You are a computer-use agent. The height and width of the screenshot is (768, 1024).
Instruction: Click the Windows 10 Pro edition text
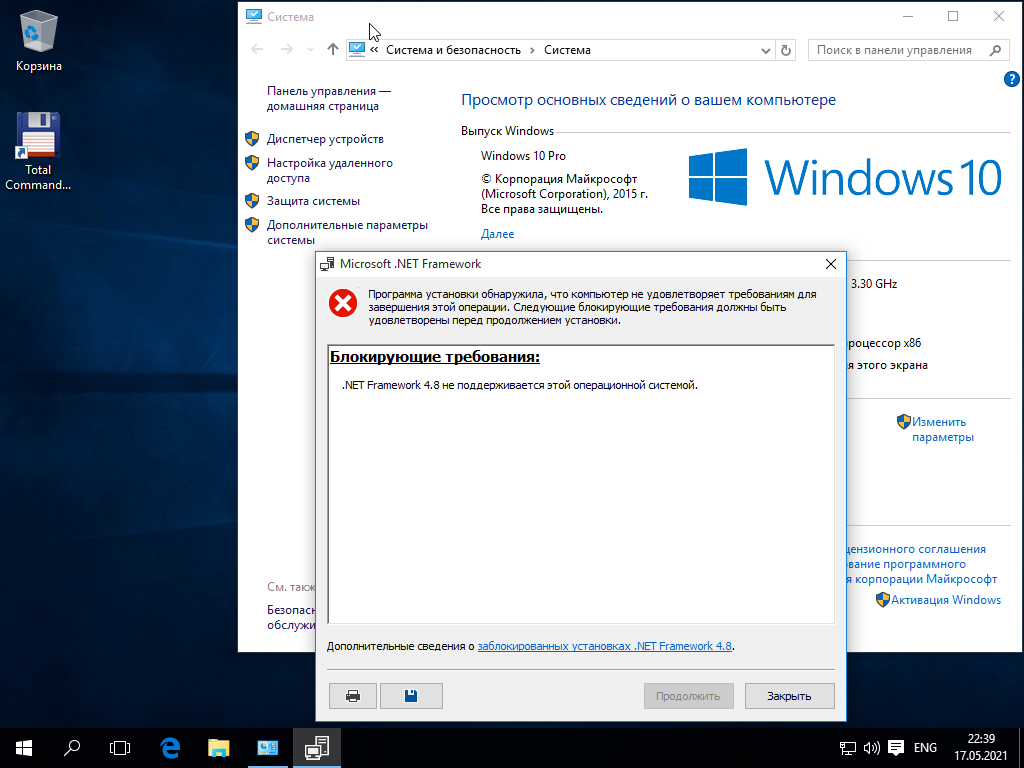523,155
